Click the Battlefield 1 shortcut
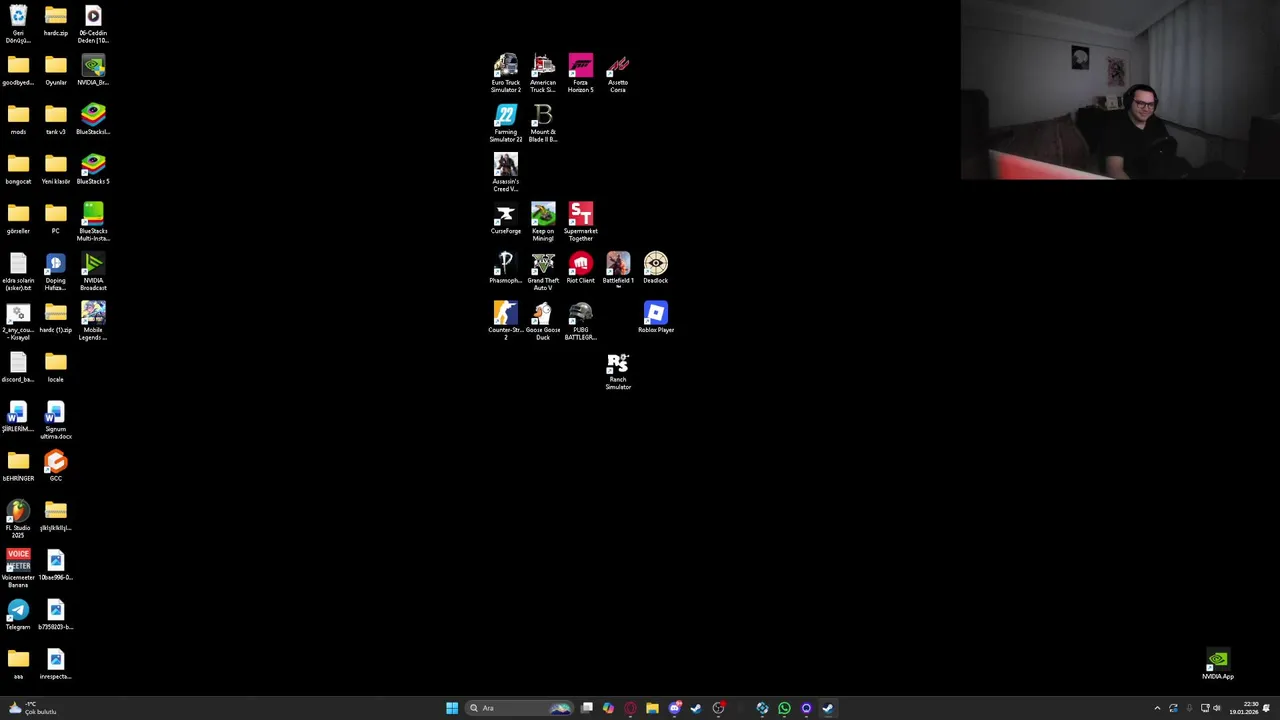The image size is (1280, 720). tap(618, 268)
